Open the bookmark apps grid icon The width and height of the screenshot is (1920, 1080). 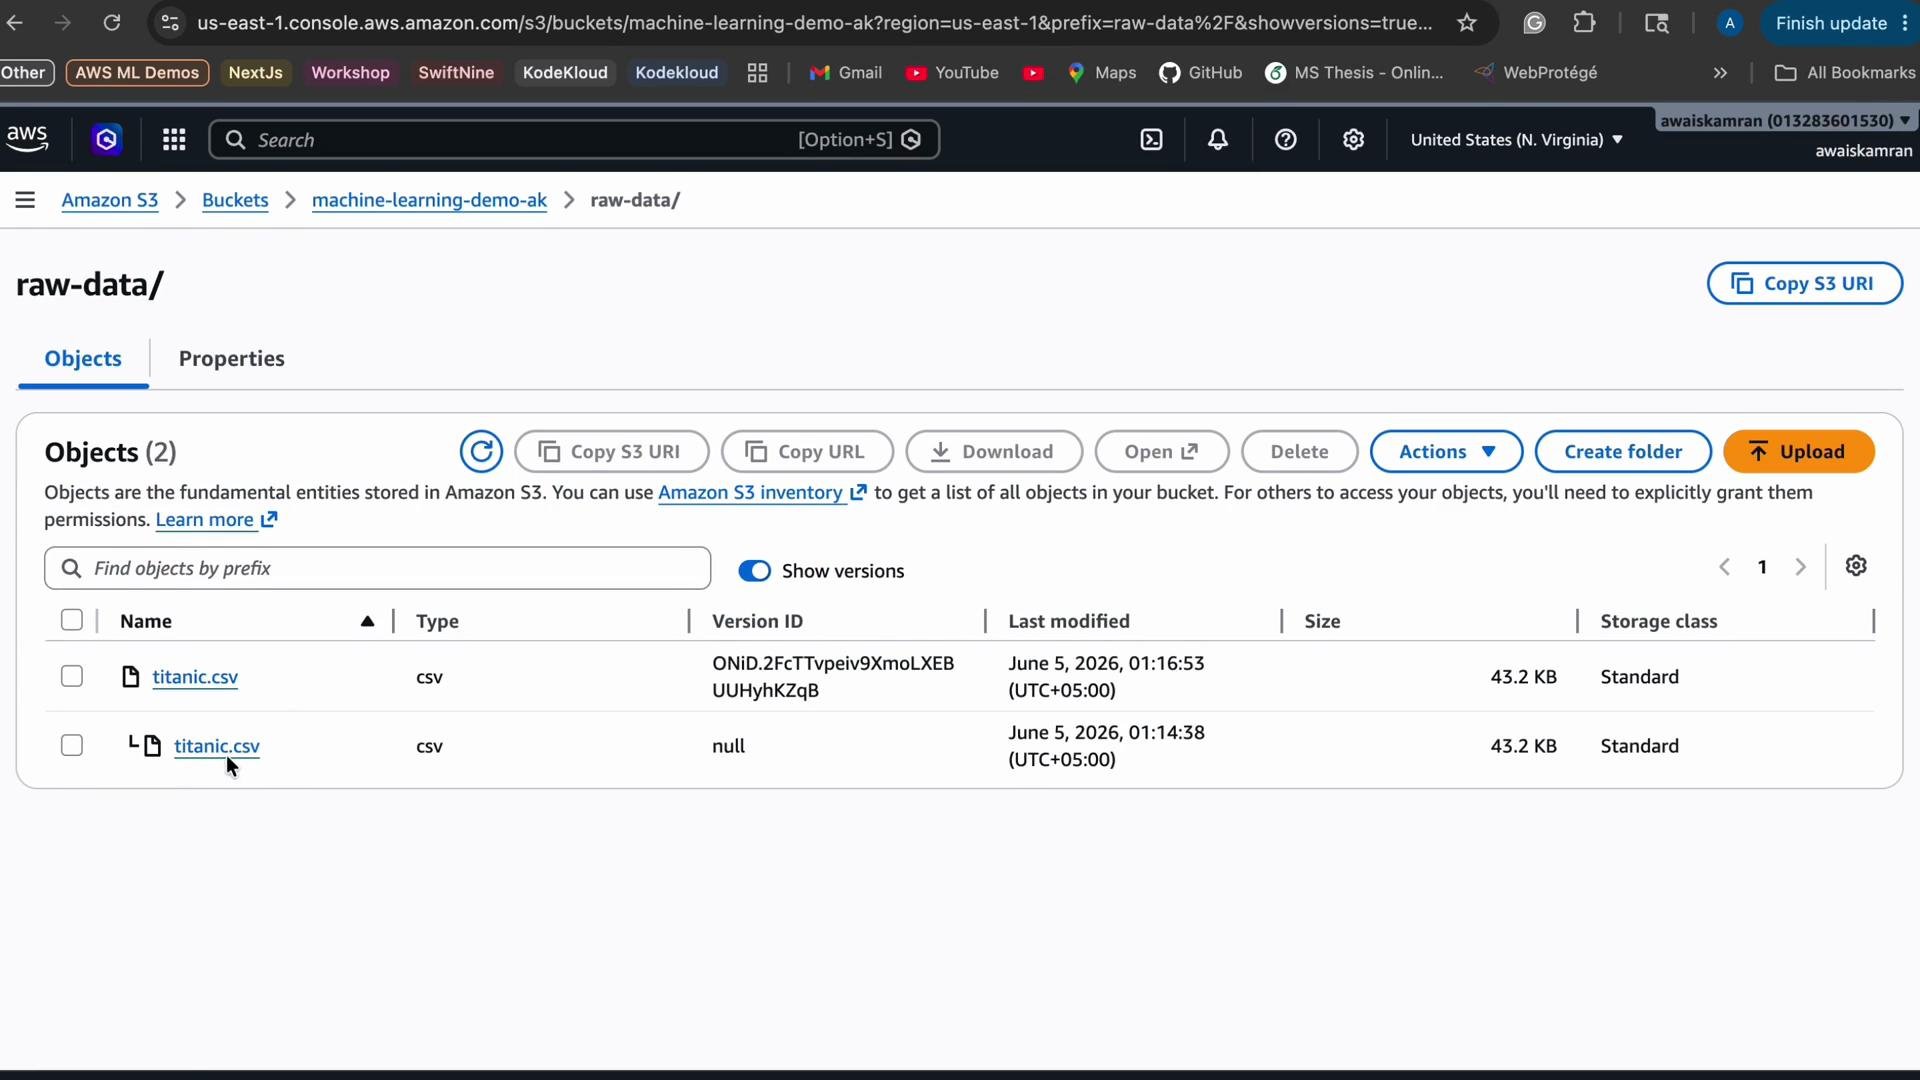pos(757,73)
